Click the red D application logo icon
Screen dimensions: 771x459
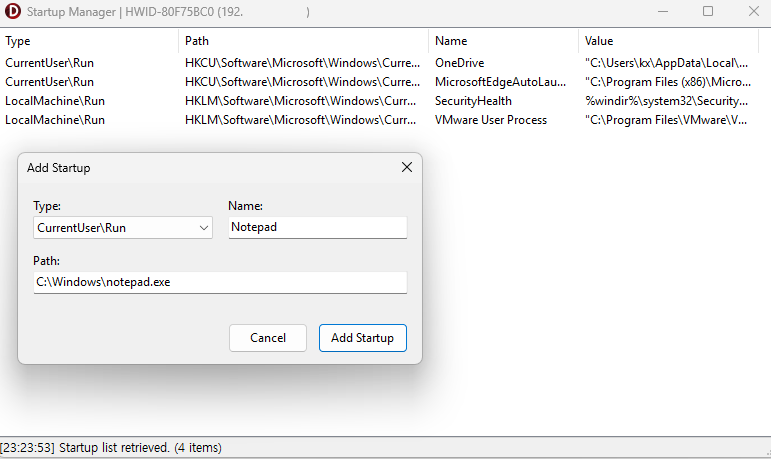(12, 11)
